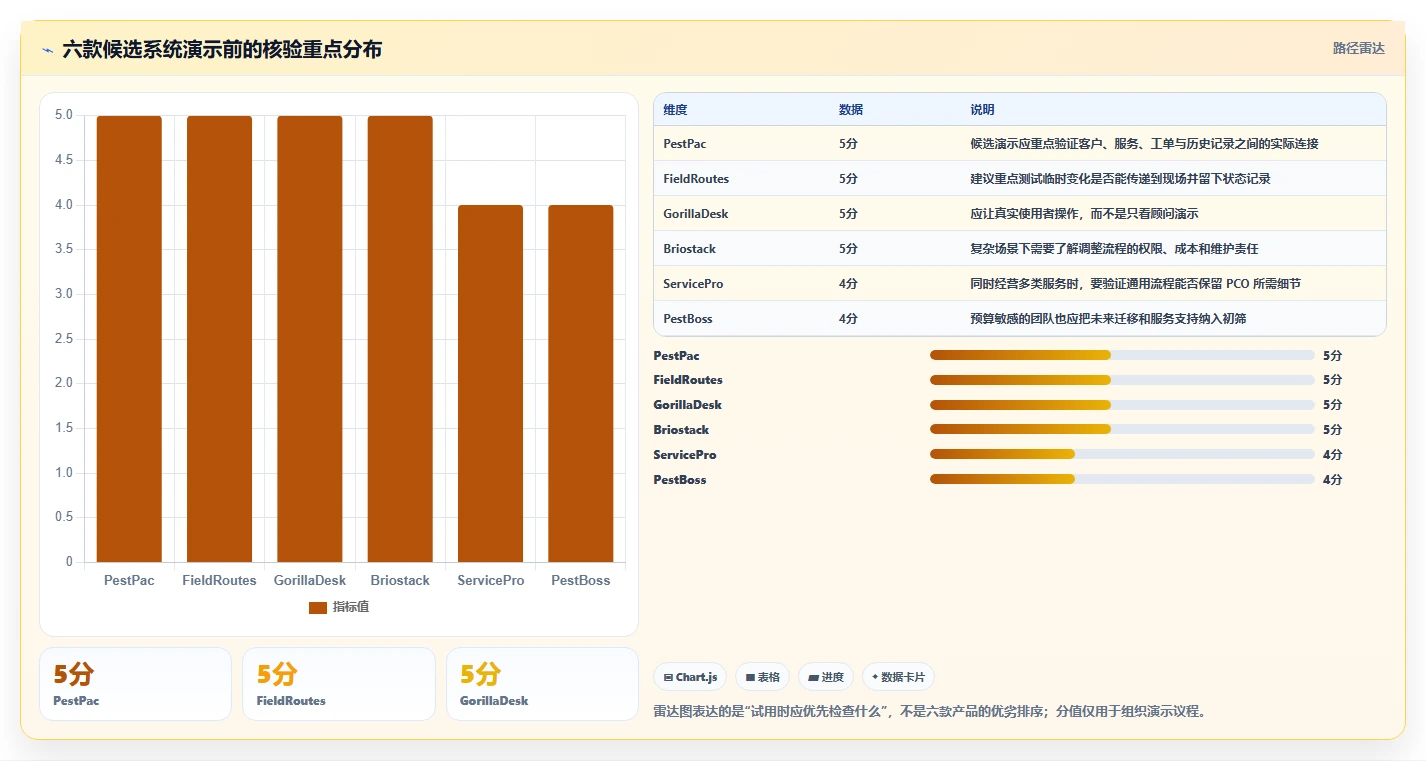Viewport: 1426px width, 761px height.
Task: Toggle the 指标值 legend color box
Action: pyautogui.click(x=318, y=607)
